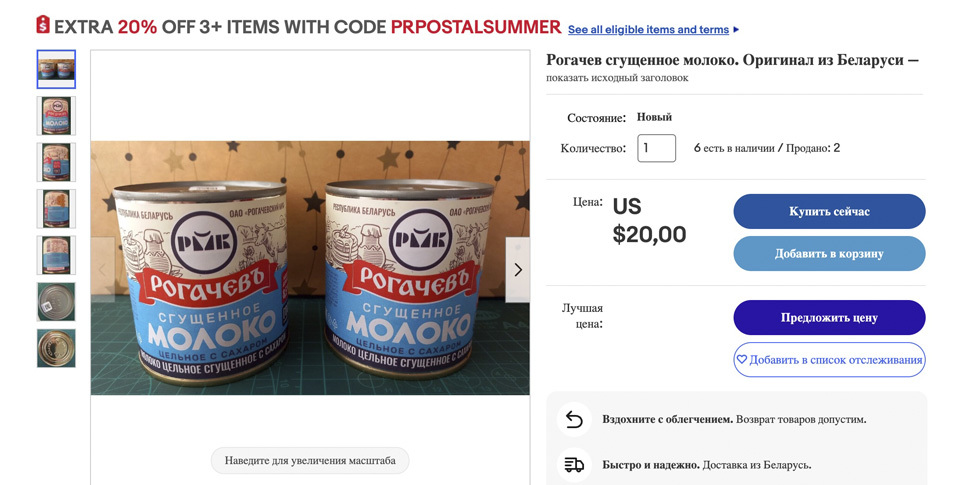Click Добавить в корзину button
The width and height of the screenshot is (970, 485).
[x=829, y=254]
